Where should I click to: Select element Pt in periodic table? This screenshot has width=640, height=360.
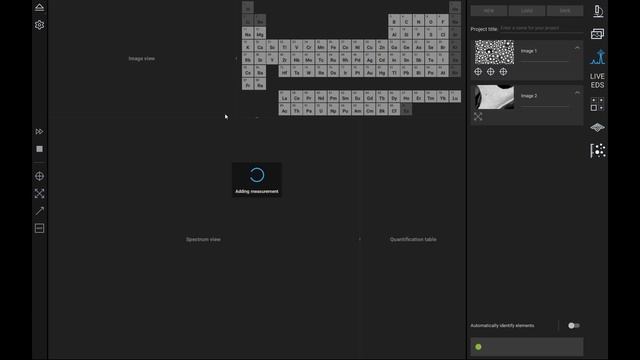[358, 71]
